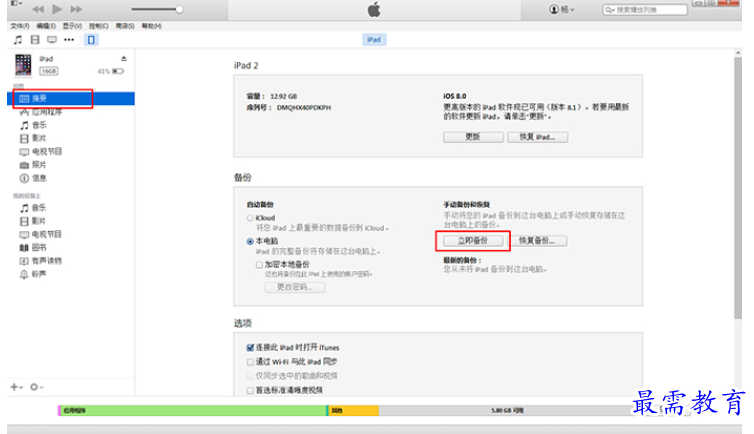Click the yellow 其他 storage bar segment
754x434 pixels.
point(353,410)
